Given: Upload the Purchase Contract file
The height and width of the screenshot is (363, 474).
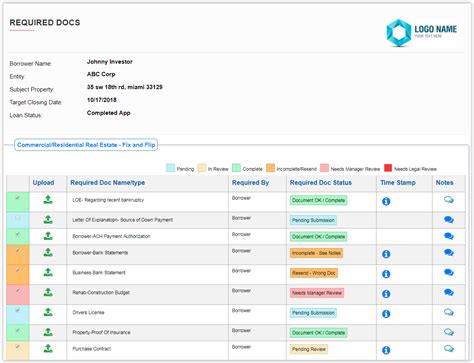Looking at the screenshot, I should point(48,349).
